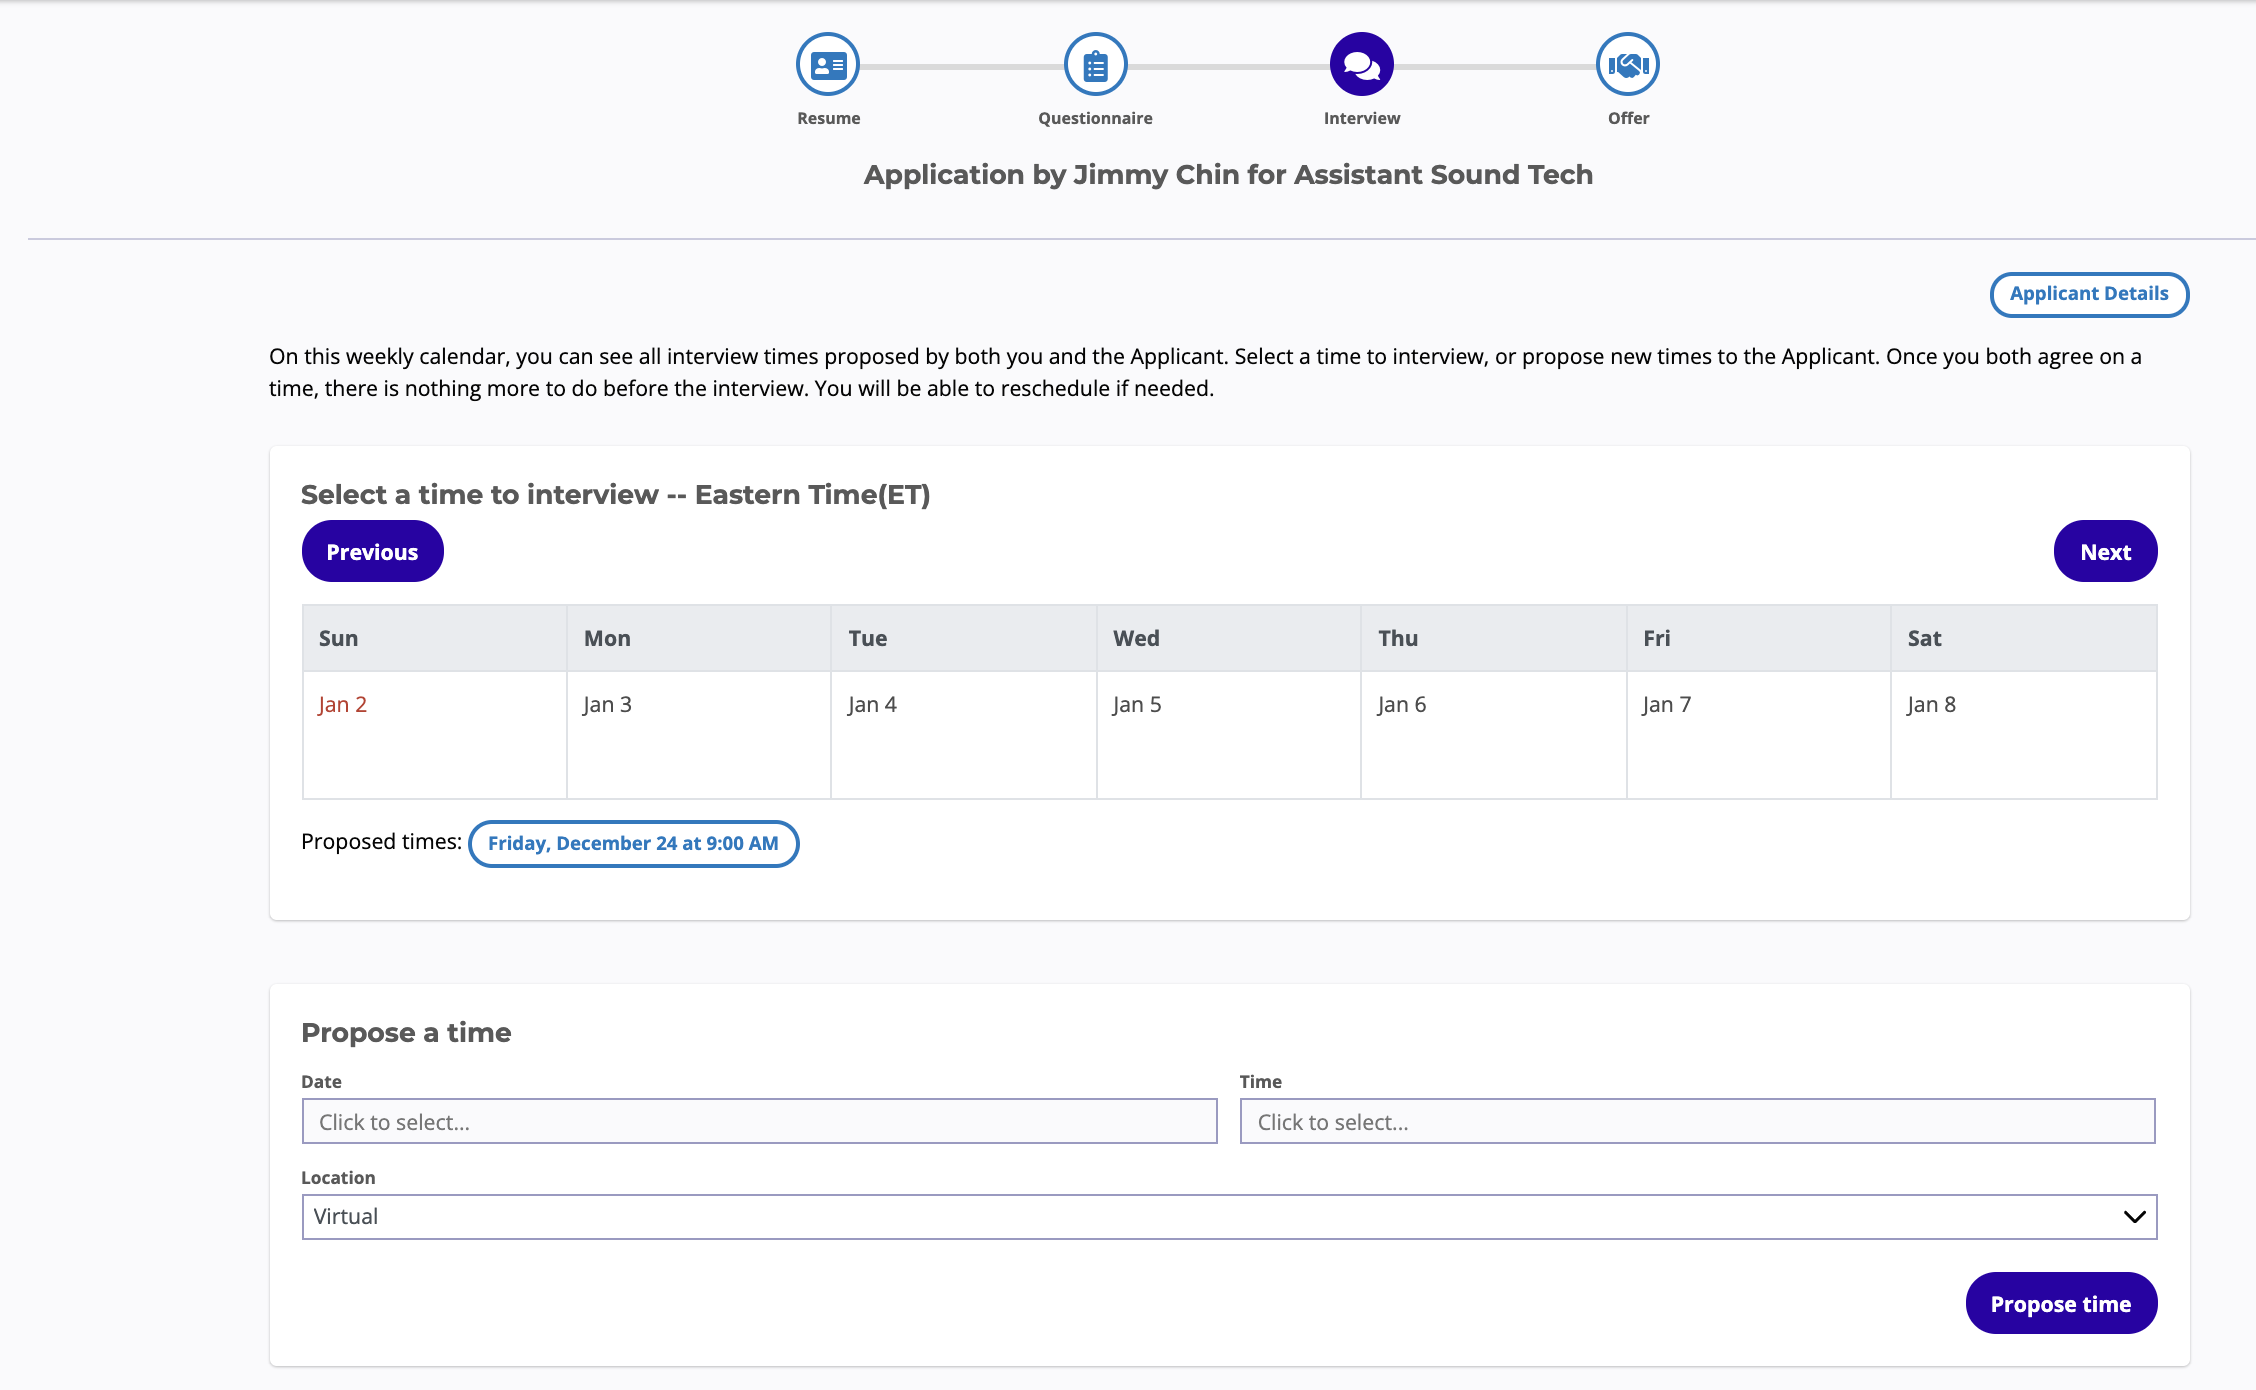Select the Jan 3 Monday cell
This screenshot has width=2256, height=1390.
(698, 734)
